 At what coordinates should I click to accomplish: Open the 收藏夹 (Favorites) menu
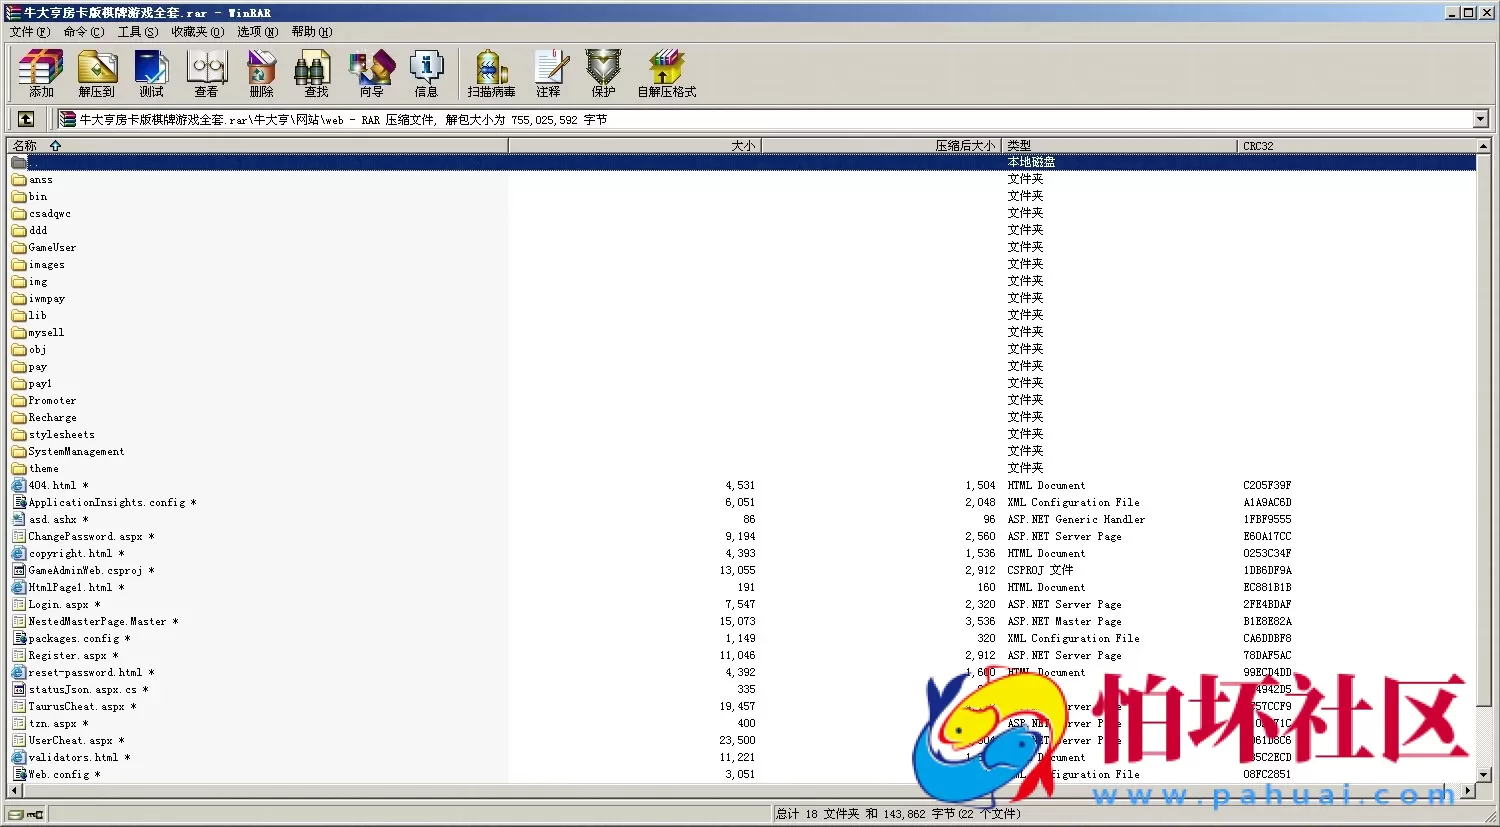(197, 32)
